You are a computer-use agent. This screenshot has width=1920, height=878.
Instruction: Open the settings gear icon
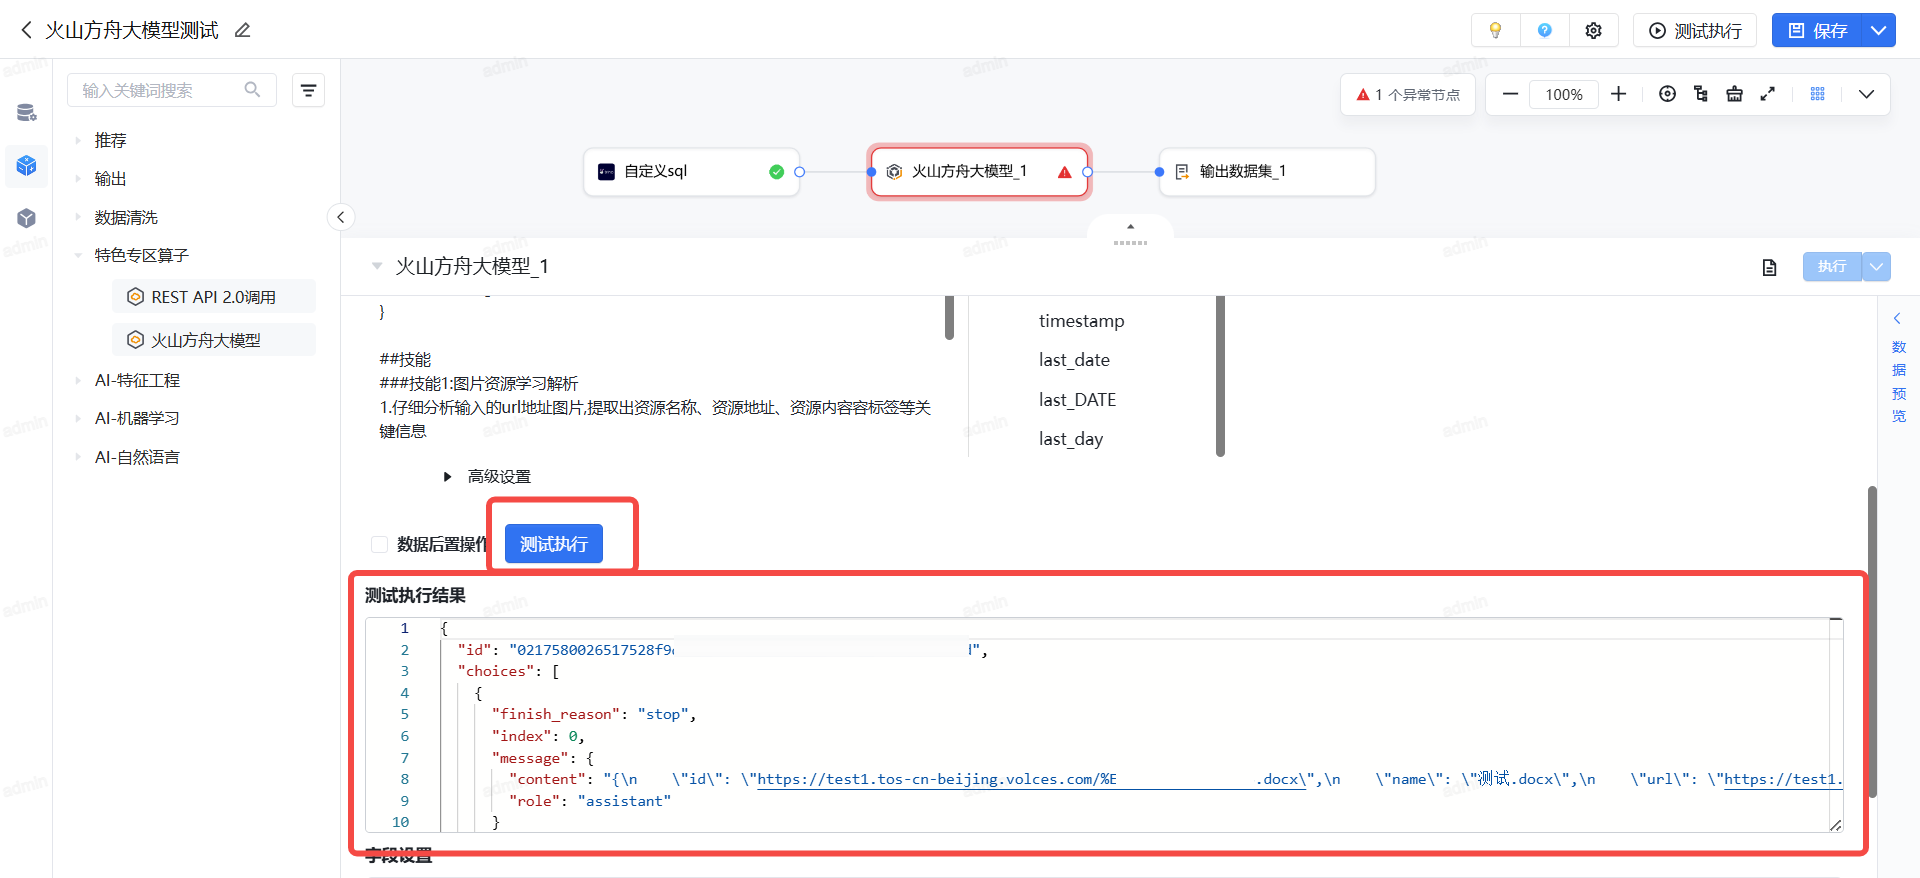1593,31
